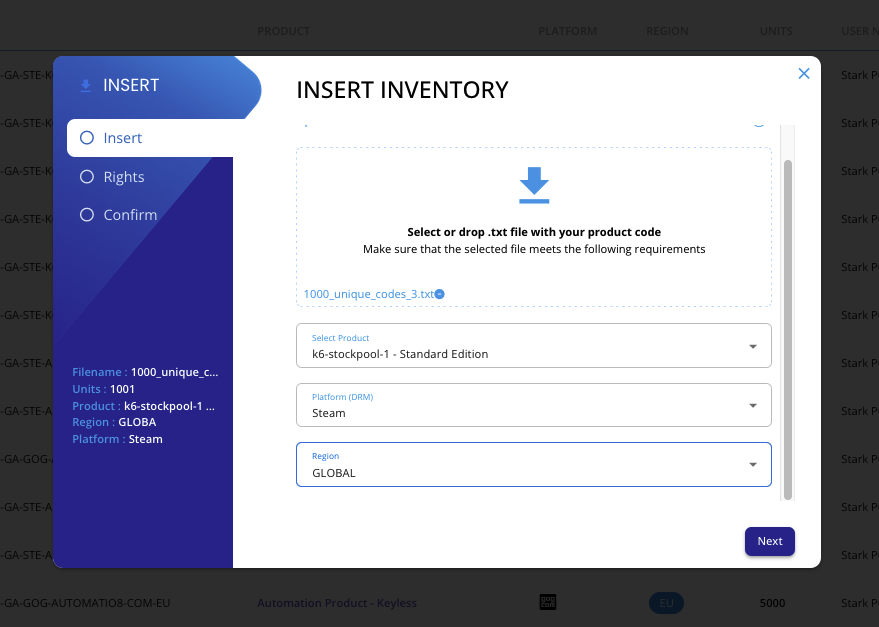The width and height of the screenshot is (879, 627).
Task: Click the Filename summary value
Action: [174, 372]
